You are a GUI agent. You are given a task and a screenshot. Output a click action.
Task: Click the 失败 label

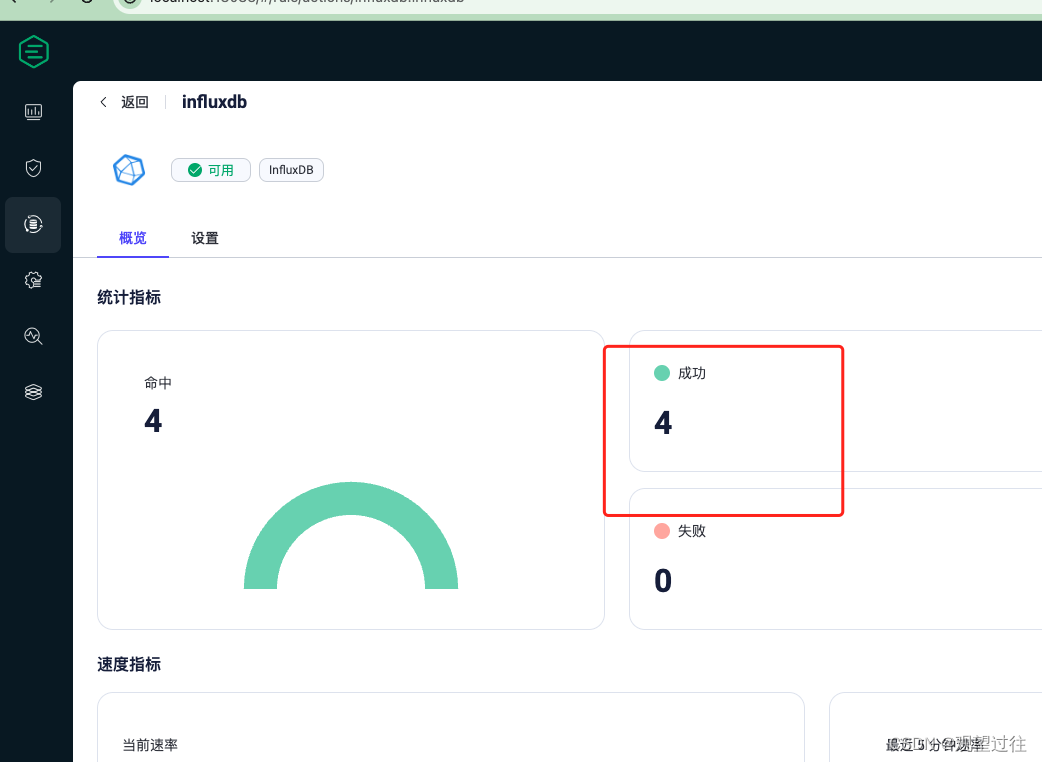(692, 531)
